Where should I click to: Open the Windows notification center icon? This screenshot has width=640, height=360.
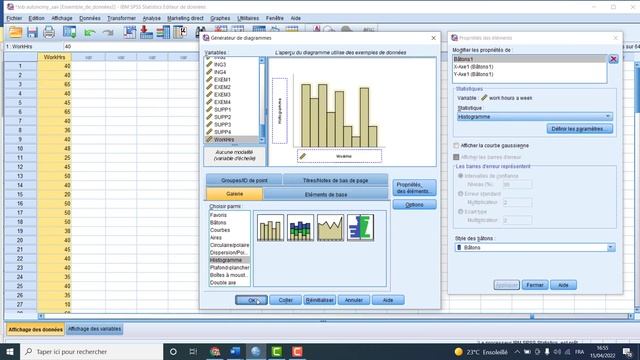(x=627, y=351)
